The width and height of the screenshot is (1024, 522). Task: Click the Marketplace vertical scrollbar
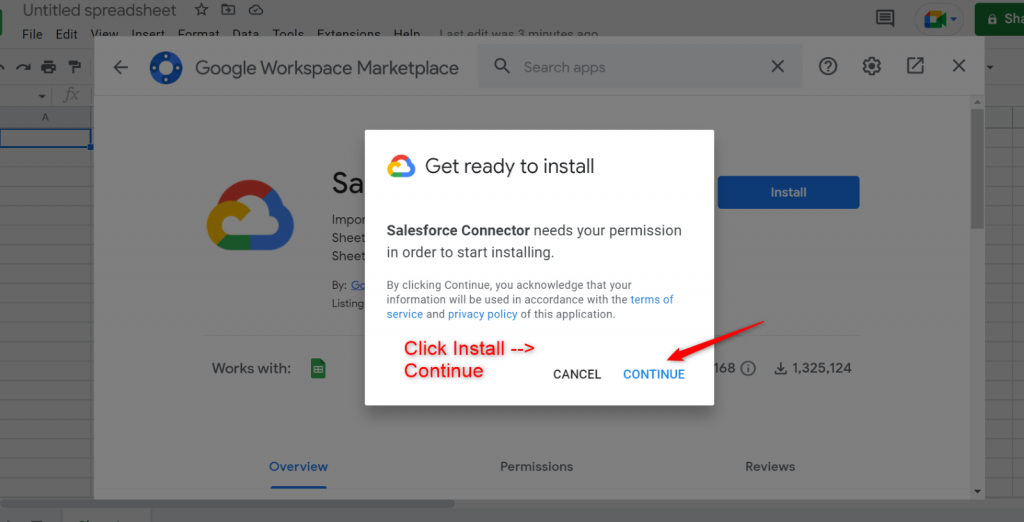(x=977, y=169)
